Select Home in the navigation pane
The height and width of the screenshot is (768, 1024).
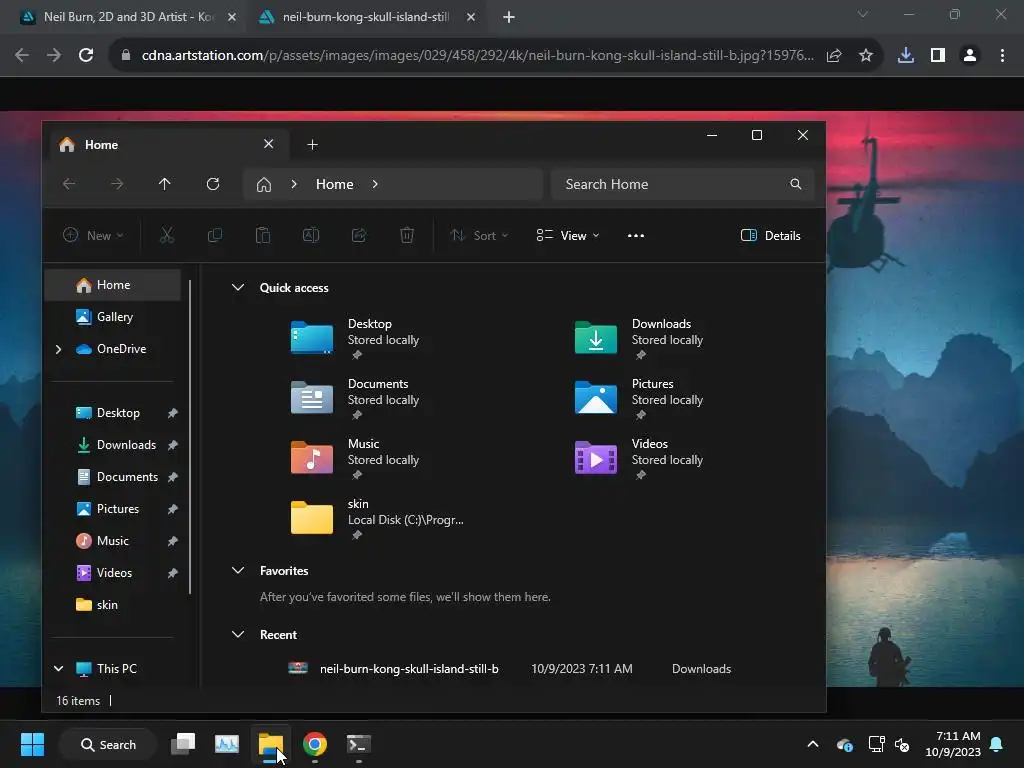click(112, 285)
